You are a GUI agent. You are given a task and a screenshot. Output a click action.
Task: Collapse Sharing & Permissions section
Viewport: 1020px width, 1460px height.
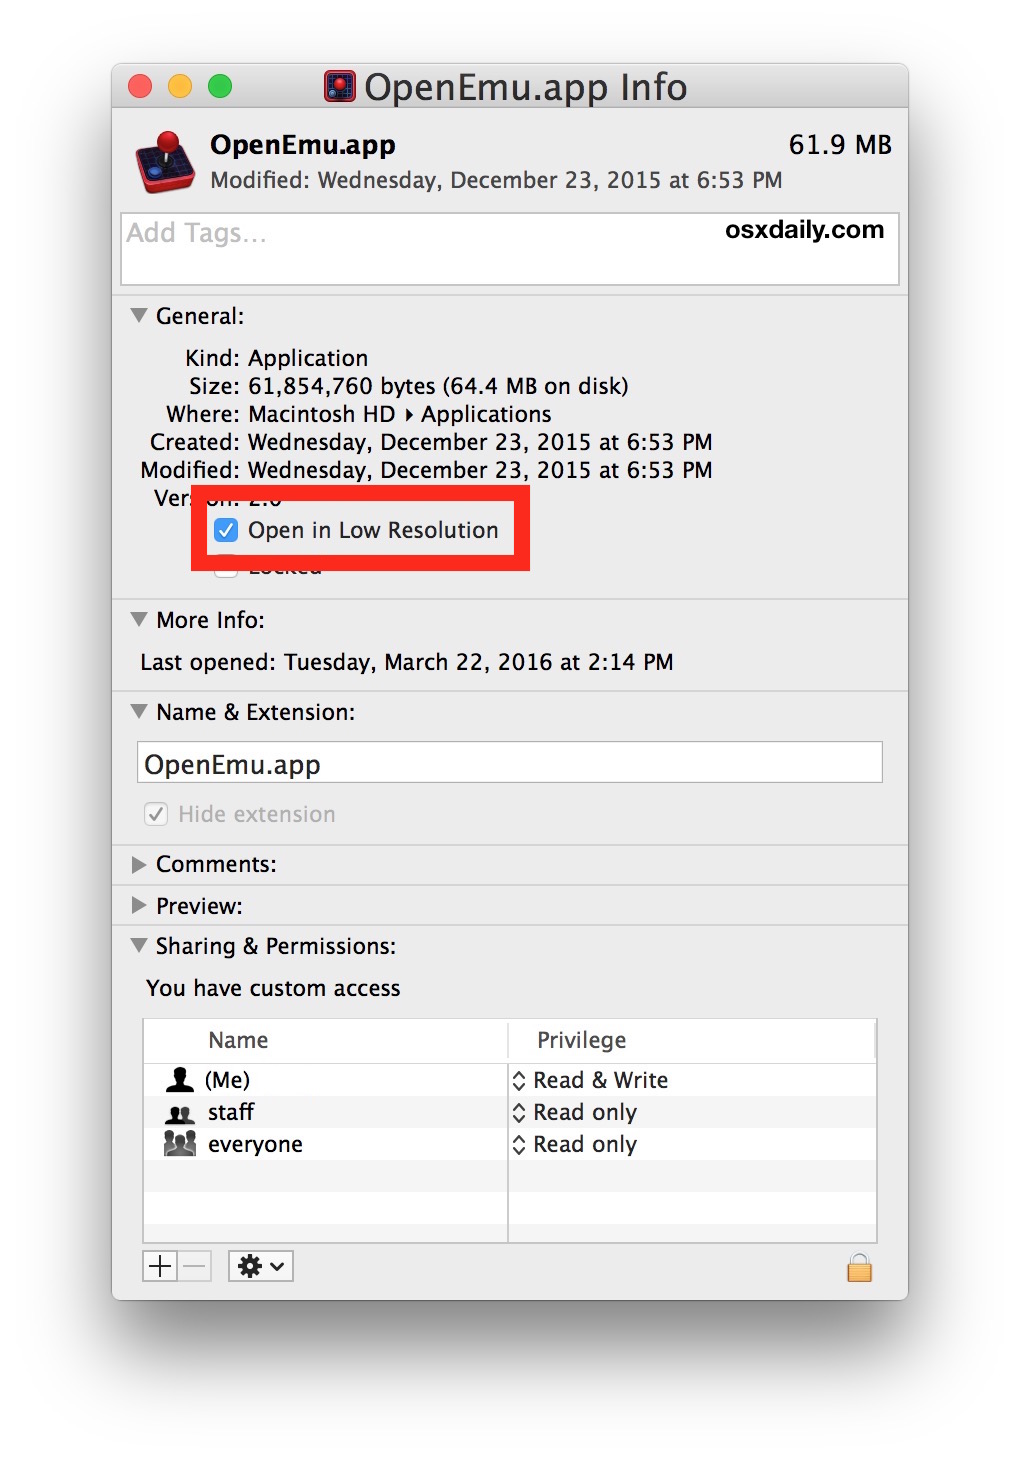click(x=139, y=945)
